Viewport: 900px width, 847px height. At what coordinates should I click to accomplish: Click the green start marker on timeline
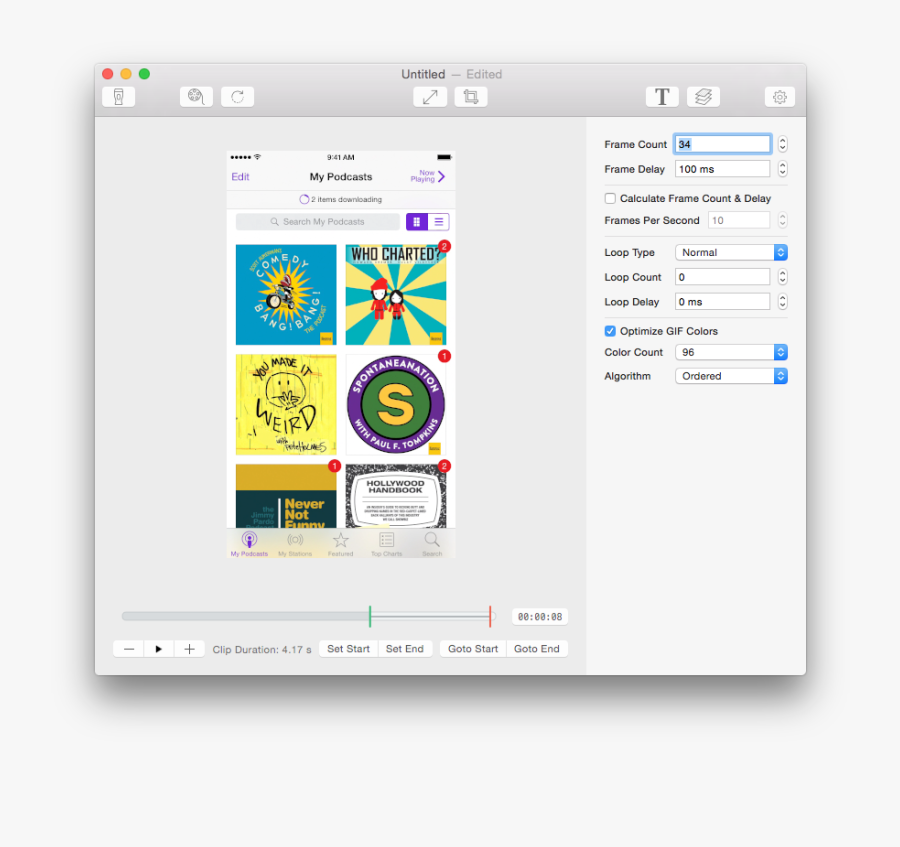coord(370,617)
